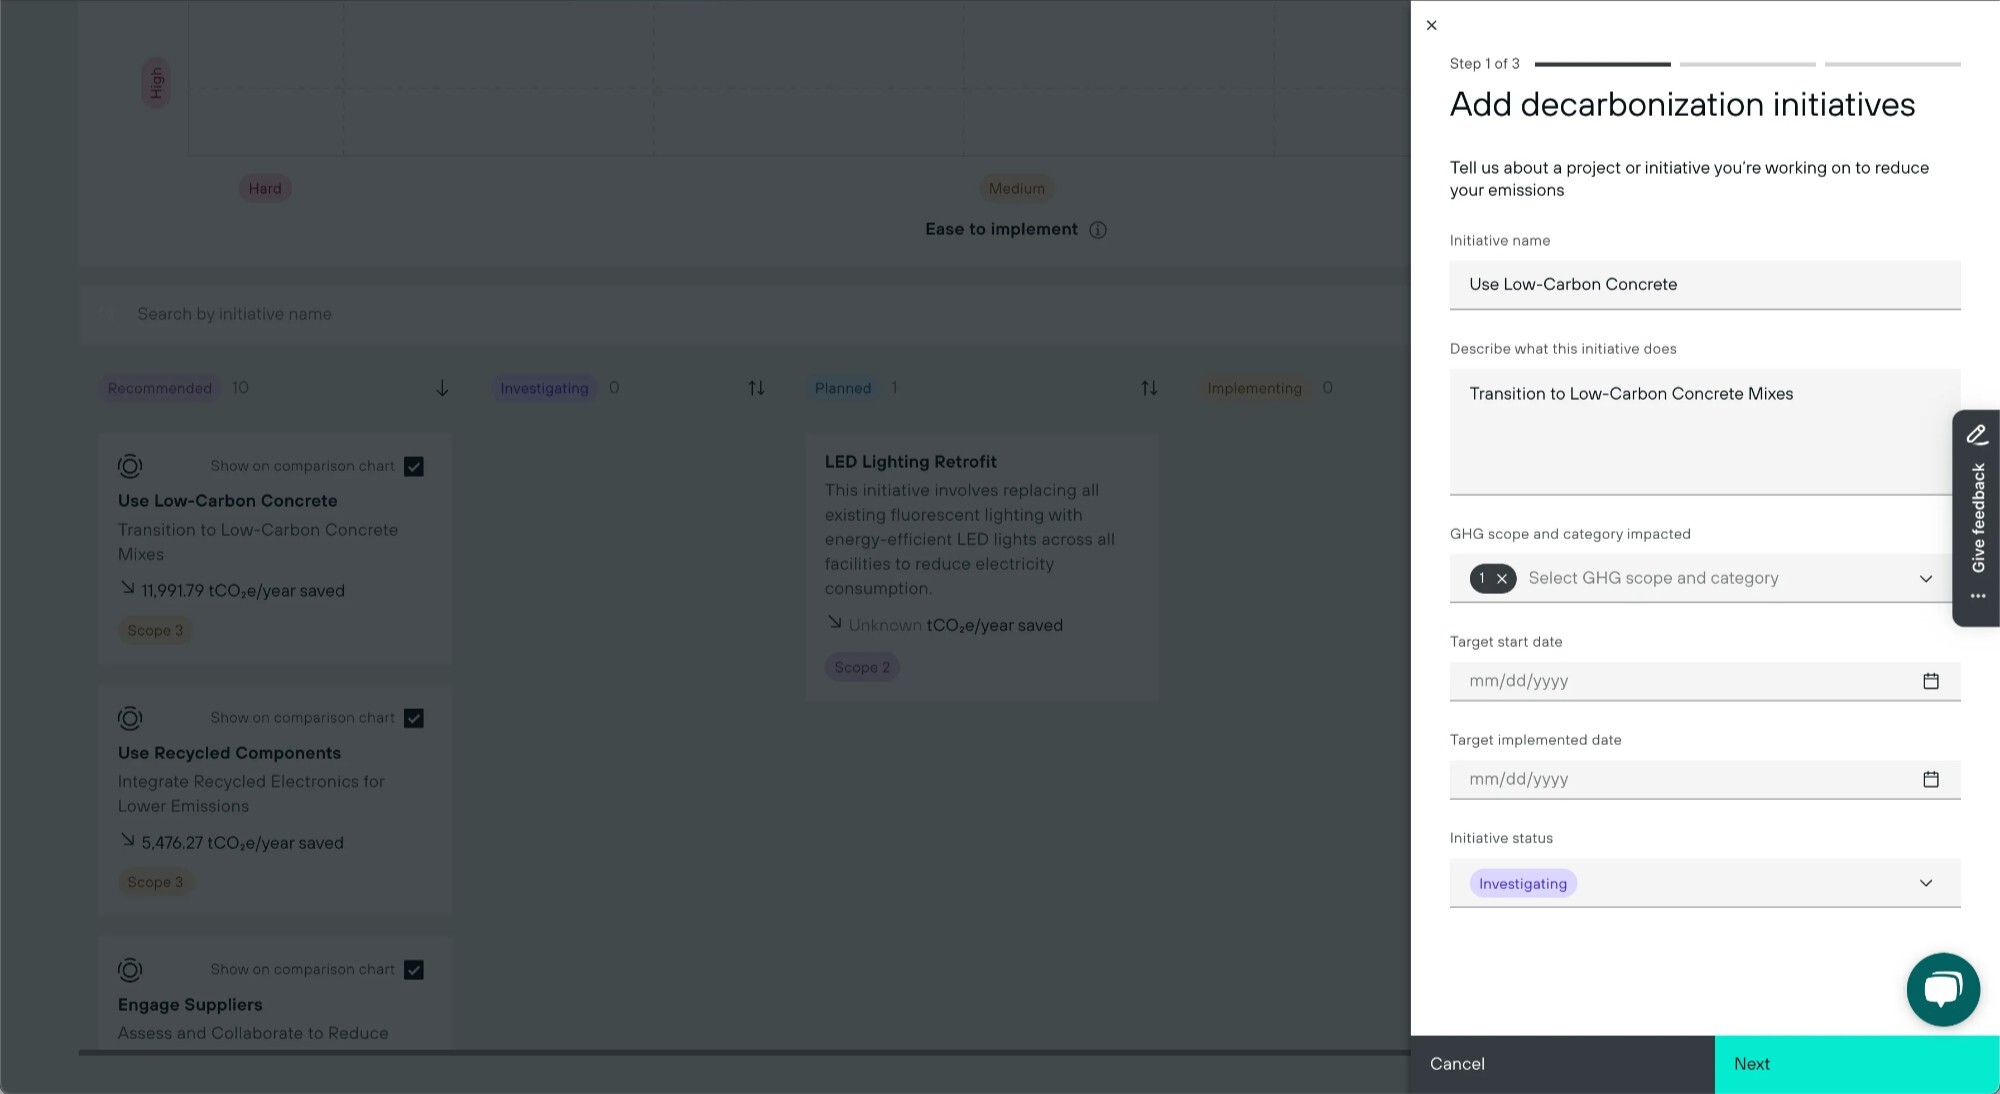Sort Investigating column with arrows
Viewport: 2000px width, 1094px height.
pyautogui.click(x=756, y=388)
